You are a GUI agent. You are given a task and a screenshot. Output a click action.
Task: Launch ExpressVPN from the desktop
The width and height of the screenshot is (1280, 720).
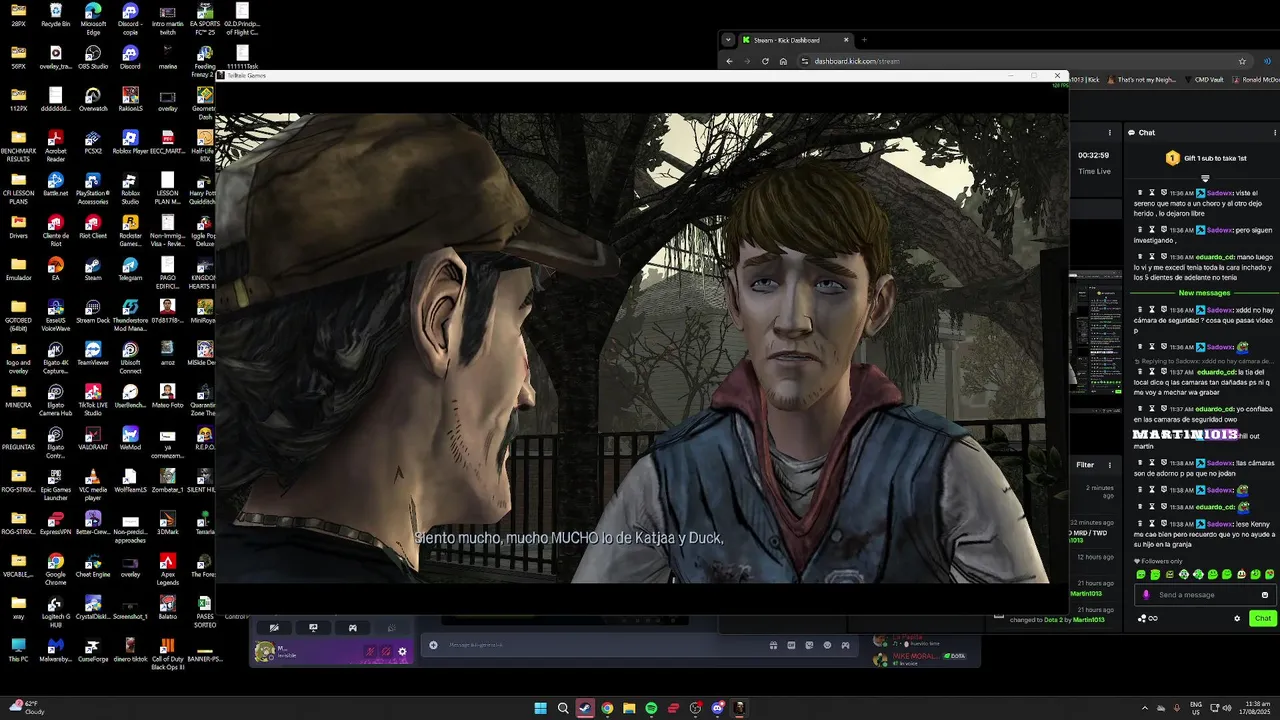56,522
